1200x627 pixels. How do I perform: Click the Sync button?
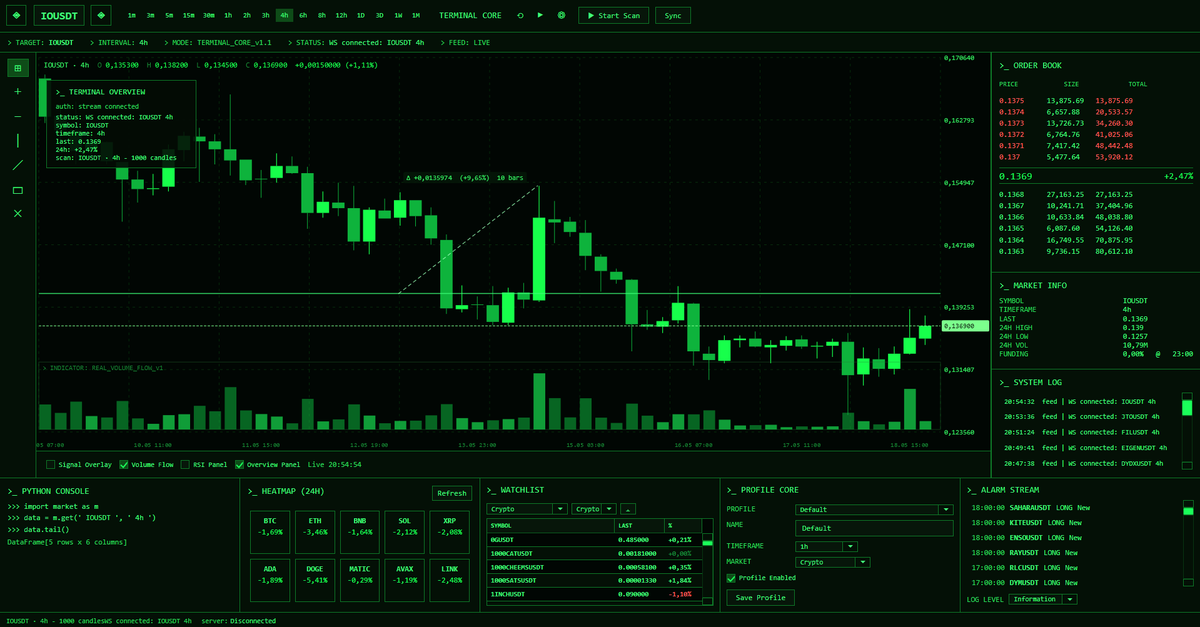(x=673, y=16)
